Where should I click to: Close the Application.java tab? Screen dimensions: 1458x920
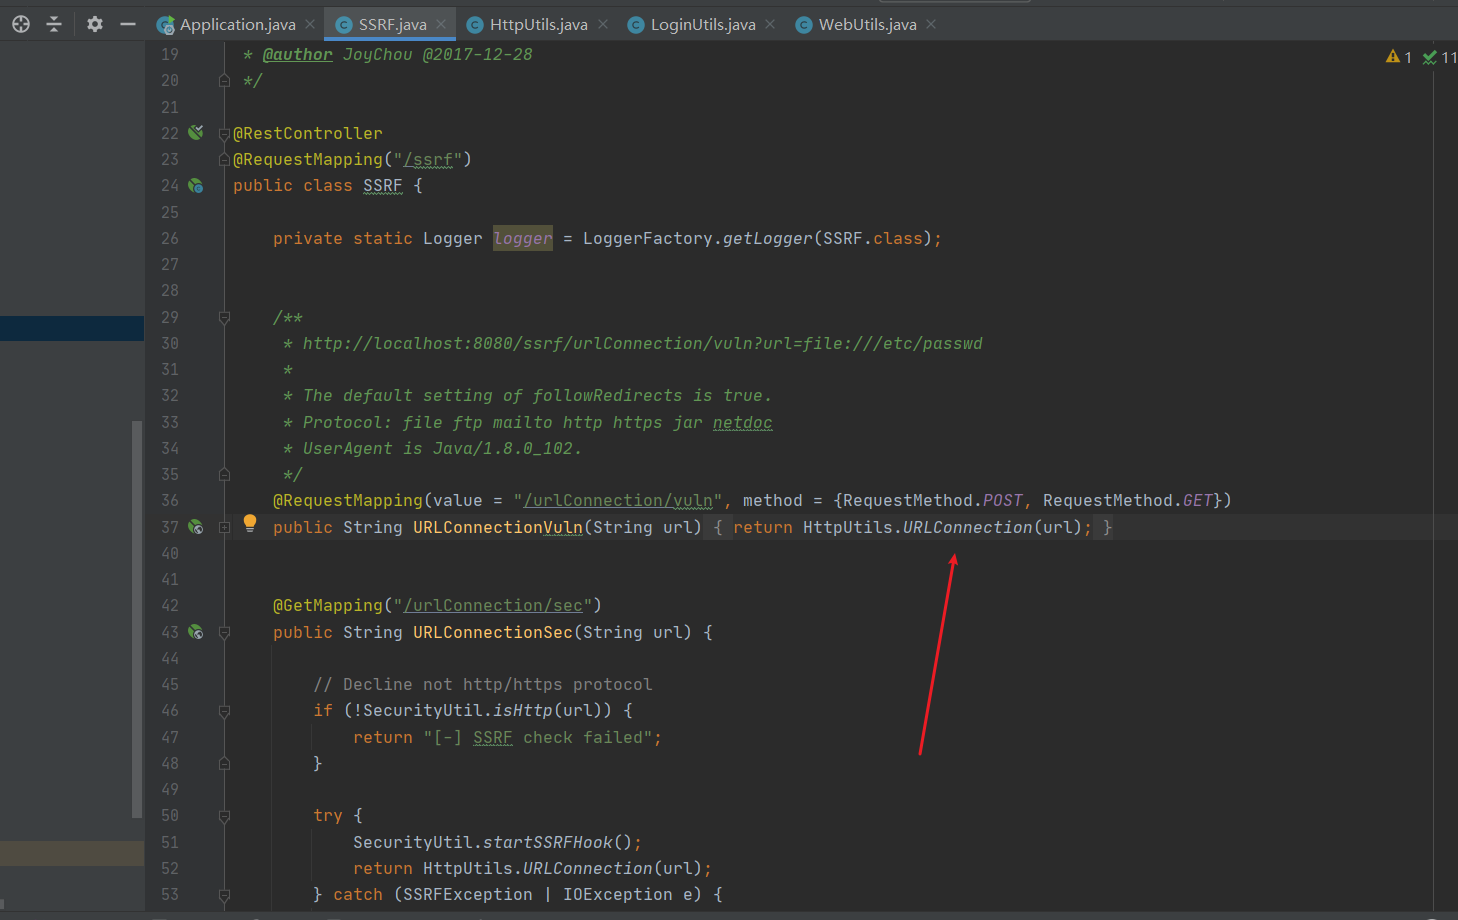[310, 24]
